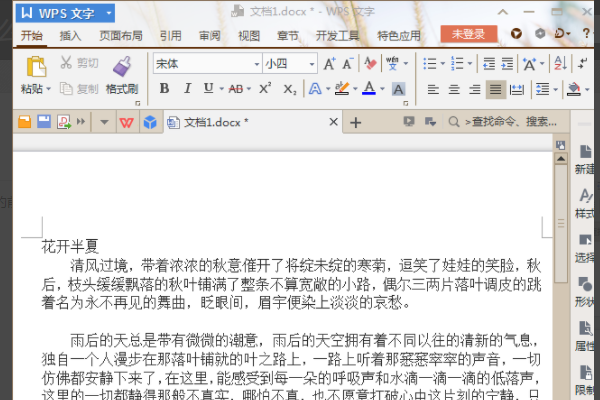Open the 页面布局 ribbon tab
600x400 pixels.
pos(121,36)
